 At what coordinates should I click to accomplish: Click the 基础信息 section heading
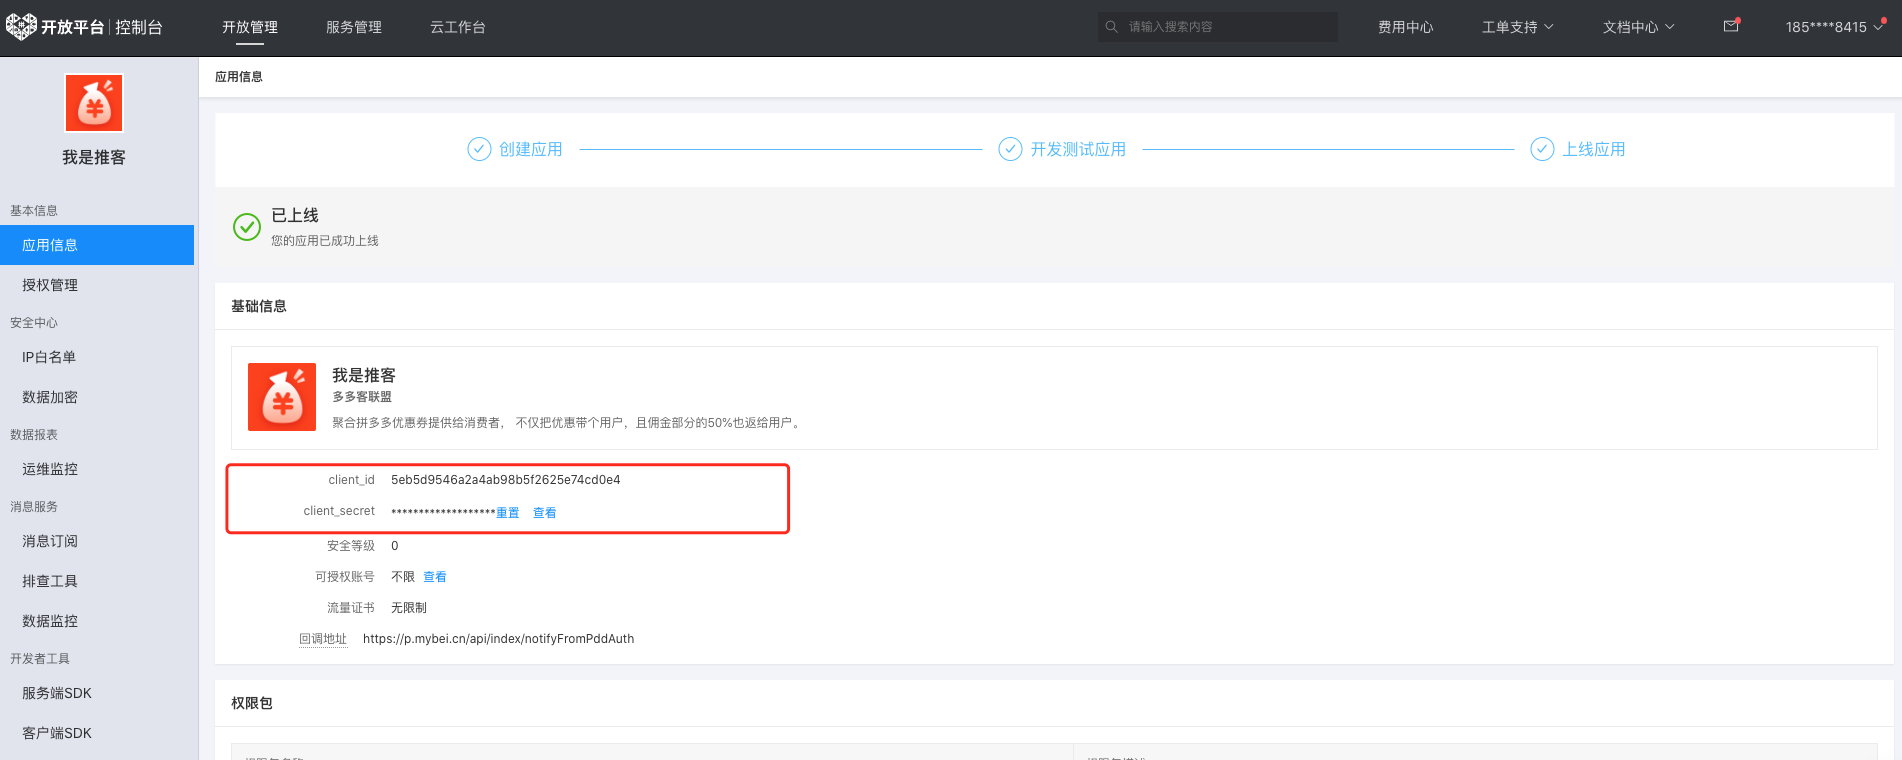click(x=259, y=306)
